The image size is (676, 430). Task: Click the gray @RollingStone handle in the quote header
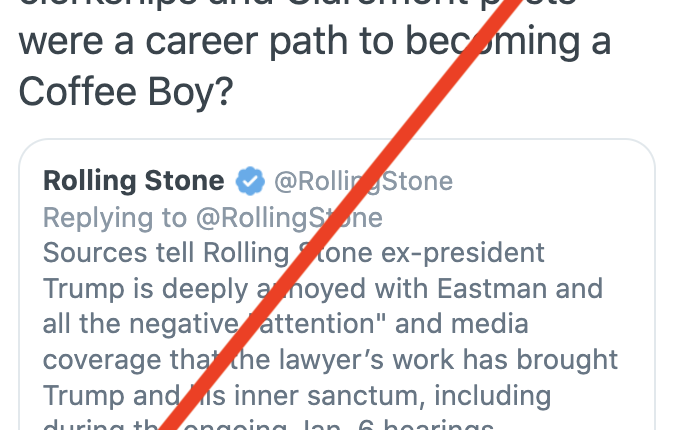(363, 181)
